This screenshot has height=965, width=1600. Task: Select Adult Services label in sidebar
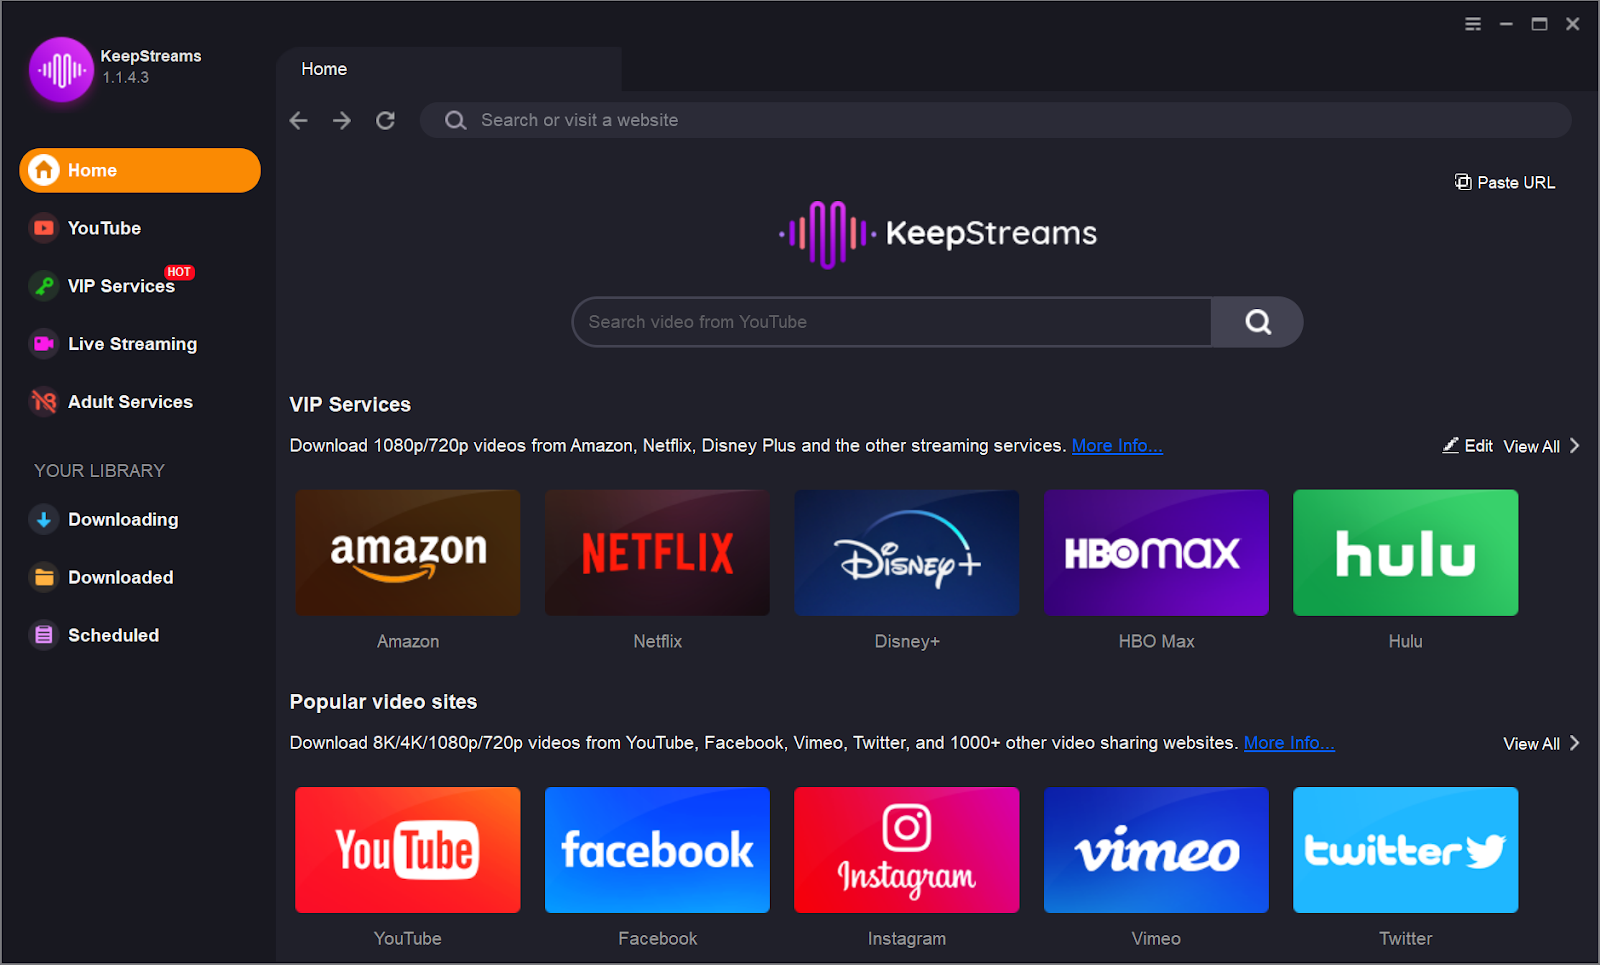(x=130, y=402)
